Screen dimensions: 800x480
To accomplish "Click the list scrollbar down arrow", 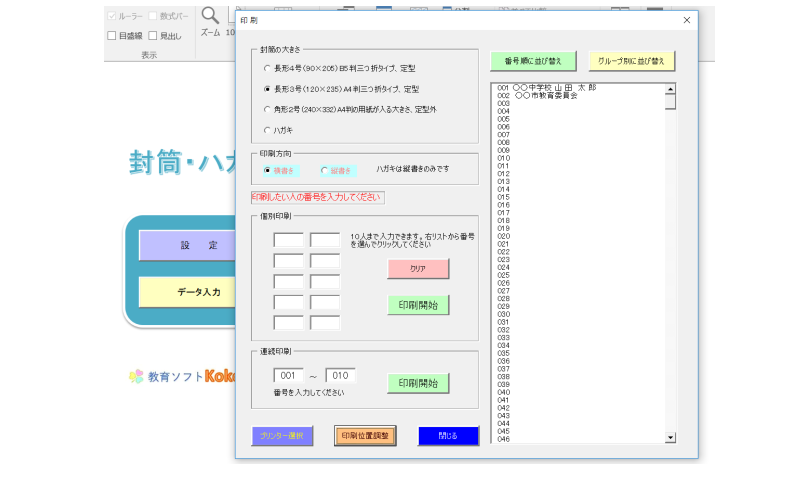I will (x=670, y=437).
